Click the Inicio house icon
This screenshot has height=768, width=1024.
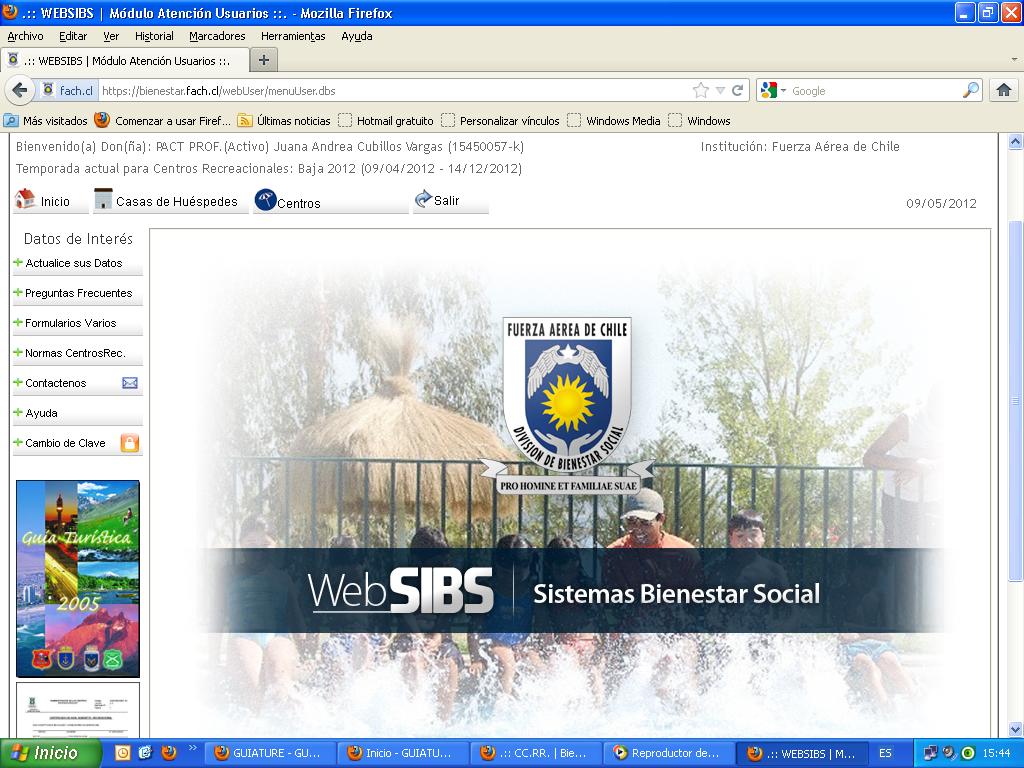pos(25,200)
